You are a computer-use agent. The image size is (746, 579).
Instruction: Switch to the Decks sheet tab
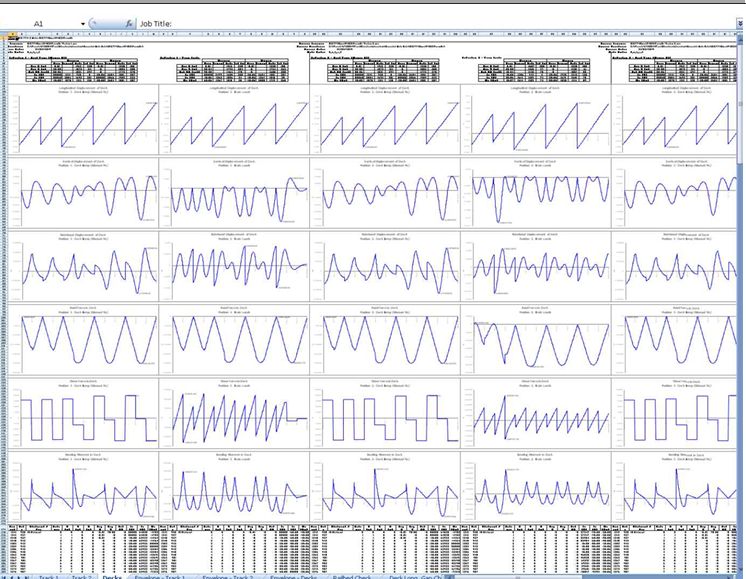click(111, 577)
